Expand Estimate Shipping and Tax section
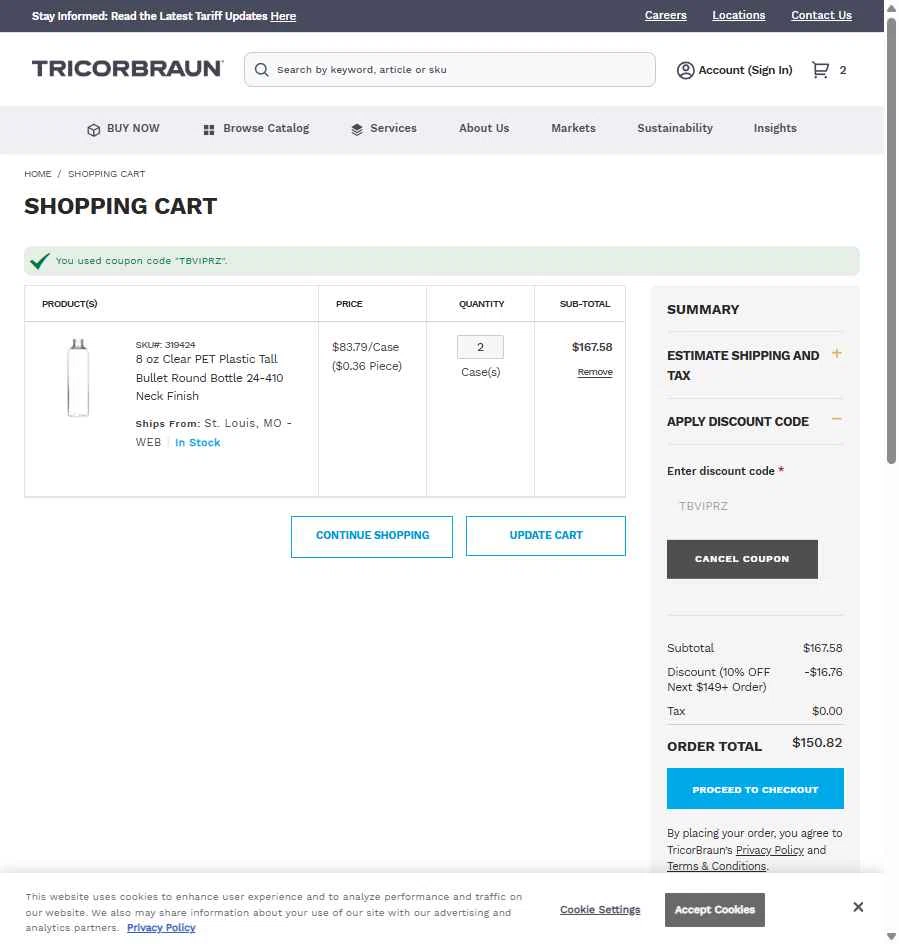 pos(836,353)
